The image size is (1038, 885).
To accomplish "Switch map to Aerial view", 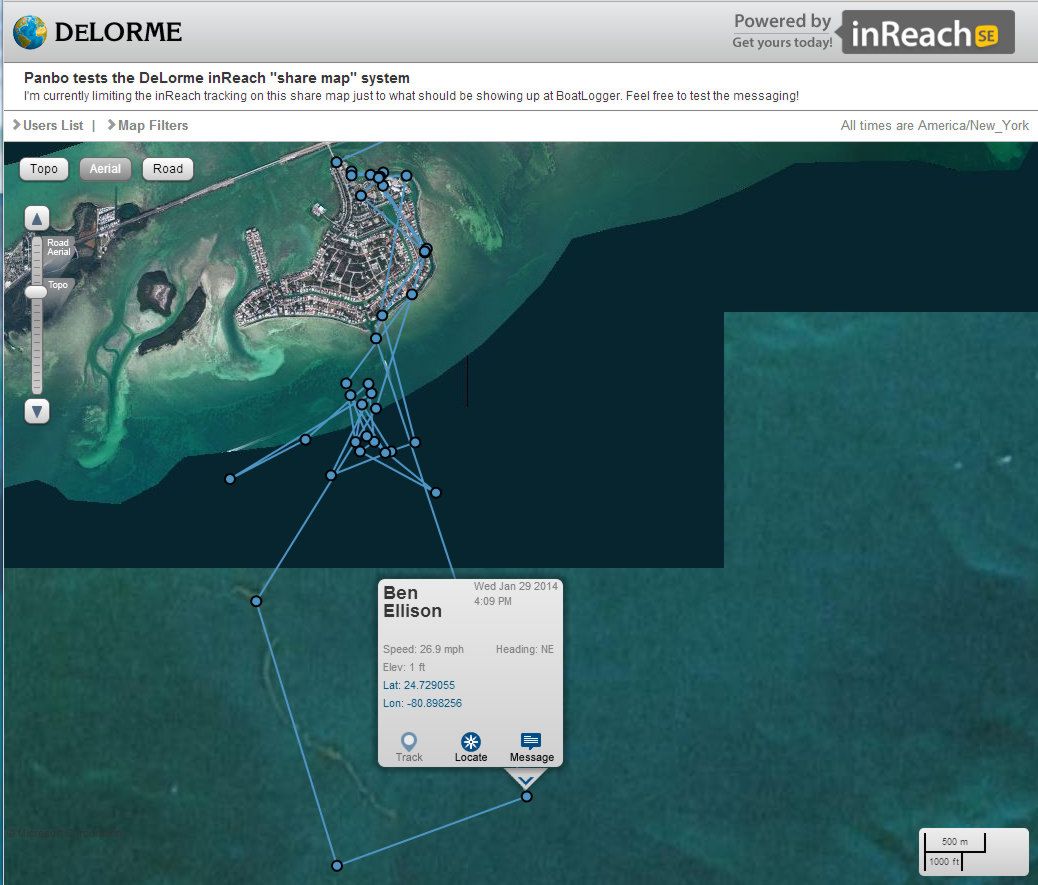I will (x=105, y=169).
